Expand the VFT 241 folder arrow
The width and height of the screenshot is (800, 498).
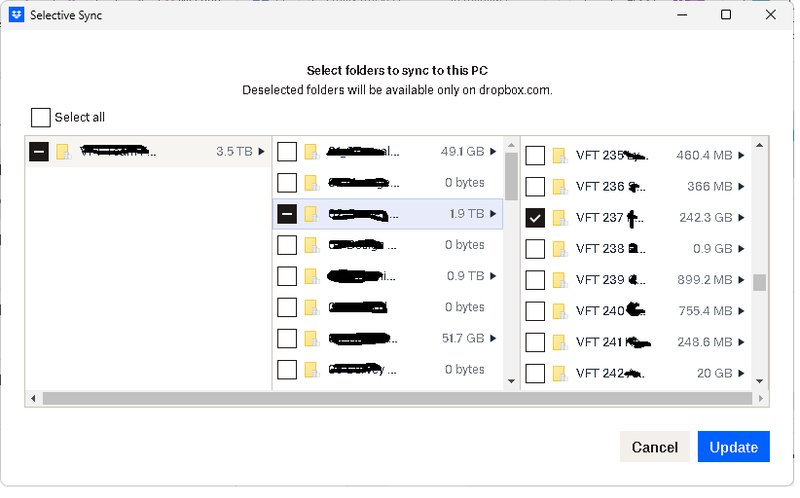(x=741, y=343)
